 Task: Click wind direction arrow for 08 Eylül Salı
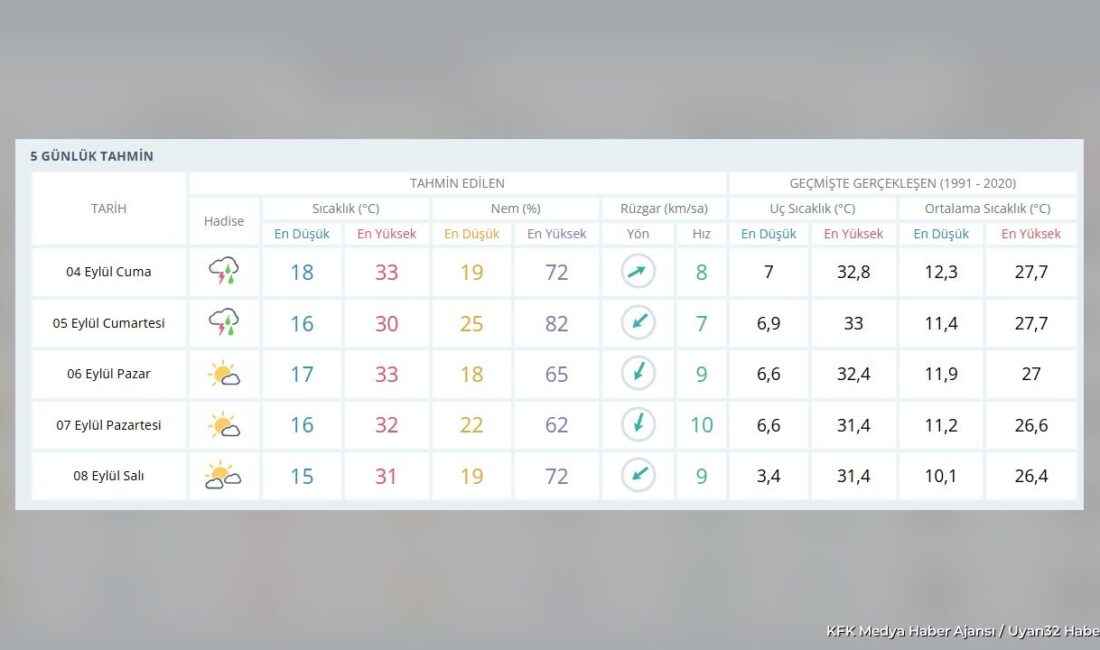click(638, 475)
